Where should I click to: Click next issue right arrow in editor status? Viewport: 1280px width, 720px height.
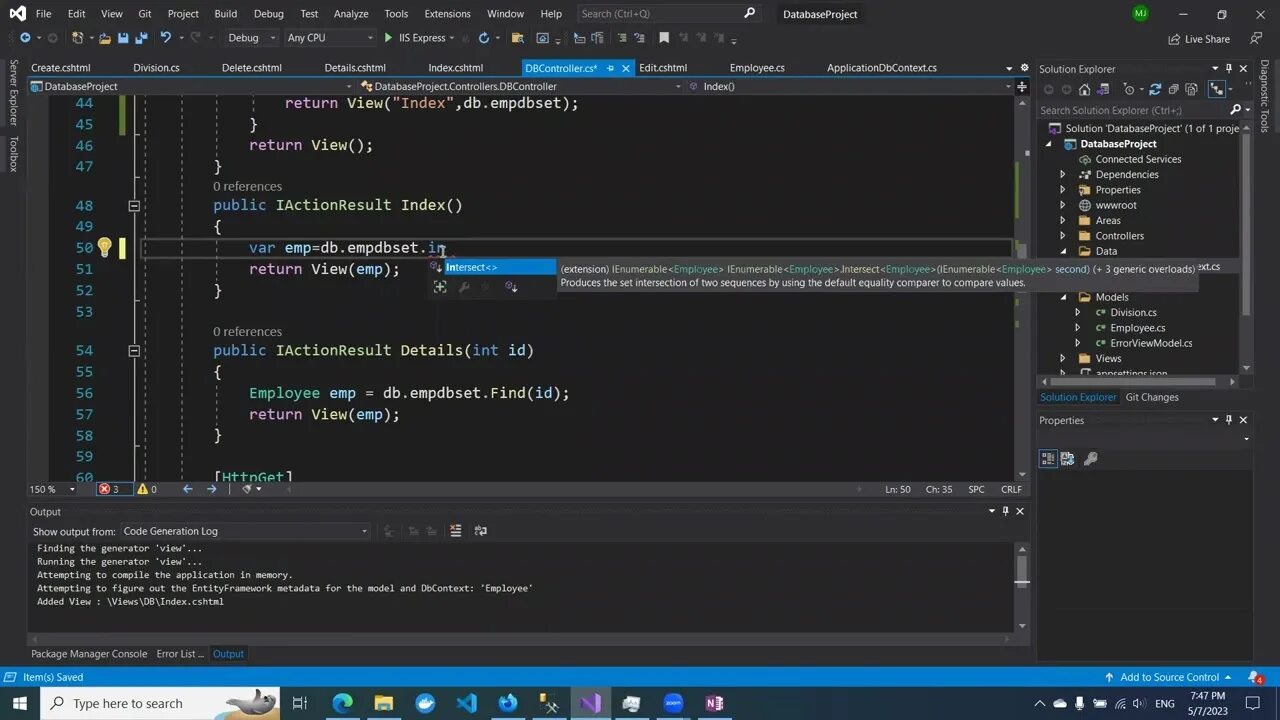(211, 489)
